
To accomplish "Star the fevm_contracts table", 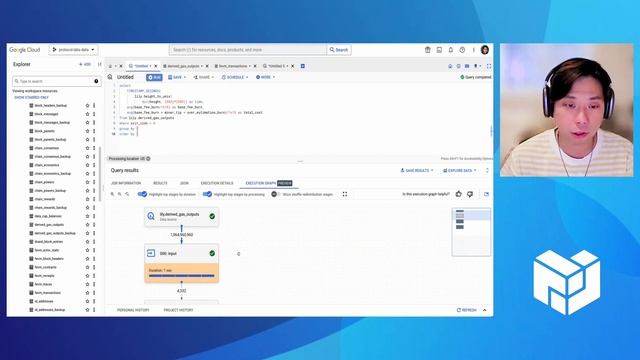I will (x=87, y=267).
